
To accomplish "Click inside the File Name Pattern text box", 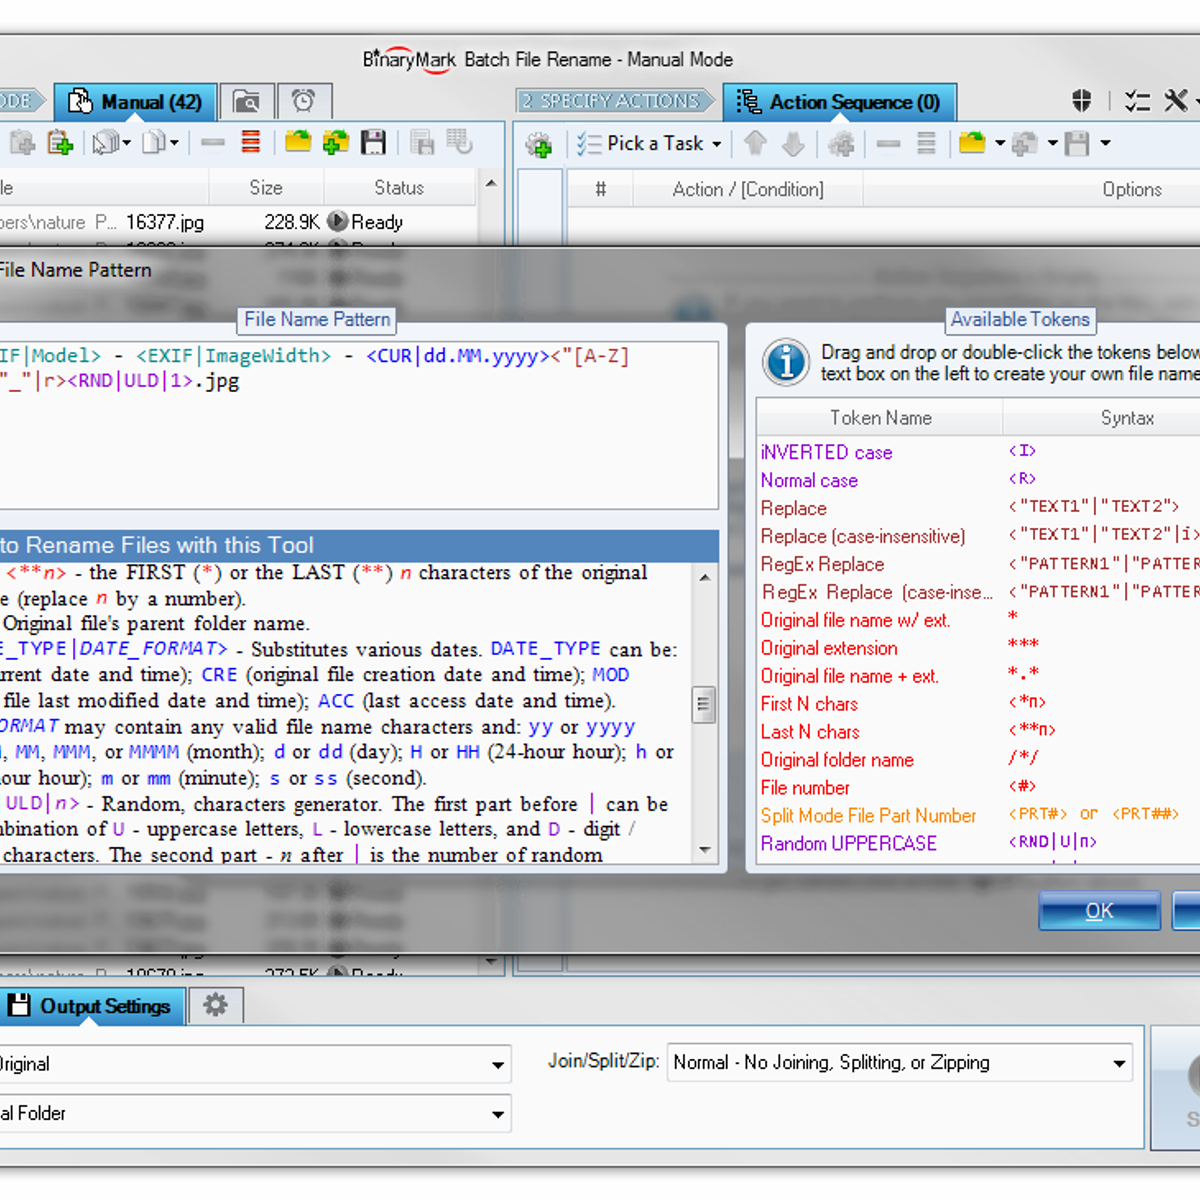I will point(360,440).
